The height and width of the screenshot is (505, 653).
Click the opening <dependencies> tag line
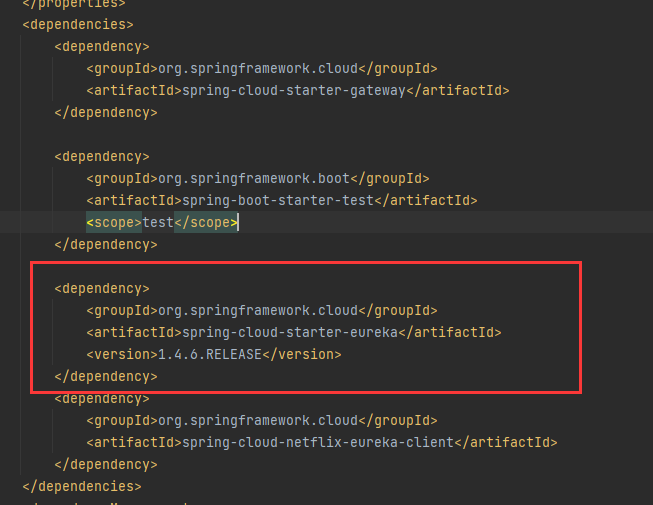tap(78, 25)
